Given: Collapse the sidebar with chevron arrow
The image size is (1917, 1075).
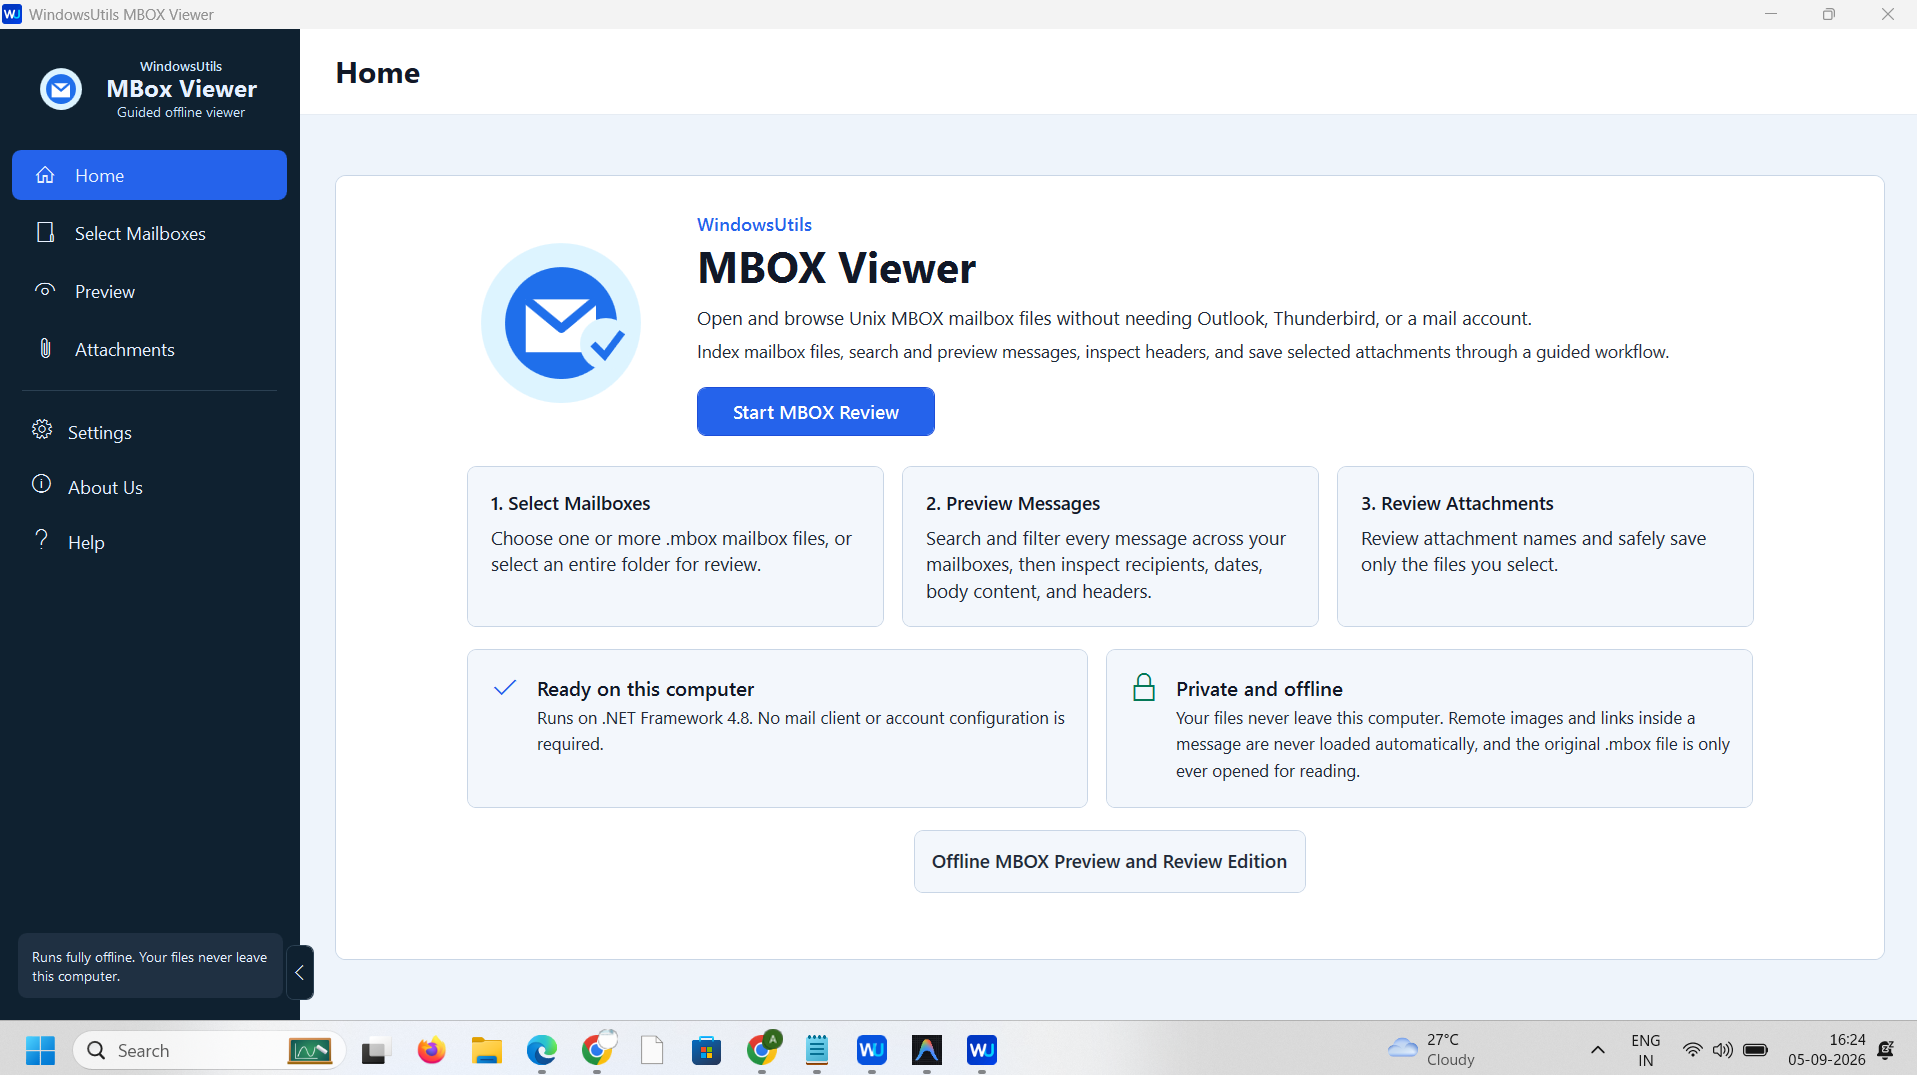Looking at the screenshot, I should 299,972.
